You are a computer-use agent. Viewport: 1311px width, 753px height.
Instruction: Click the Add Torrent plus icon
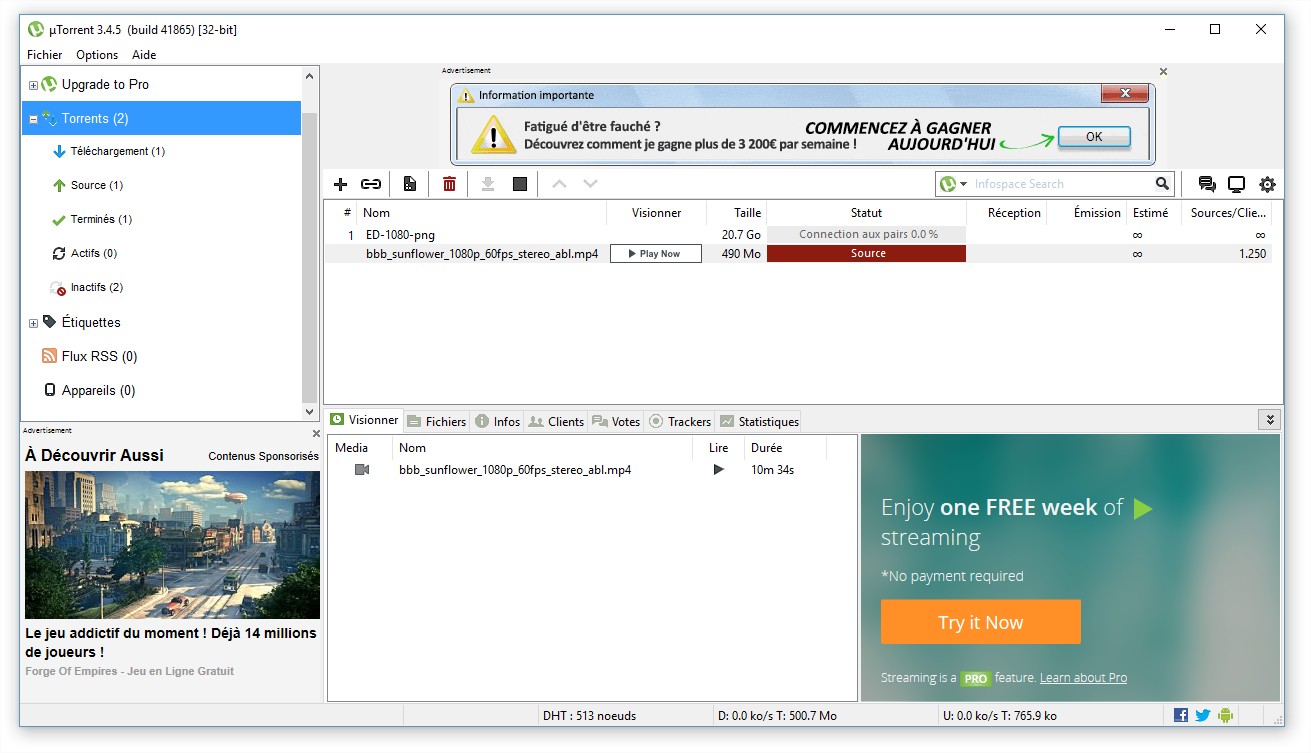(x=340, y=184)
